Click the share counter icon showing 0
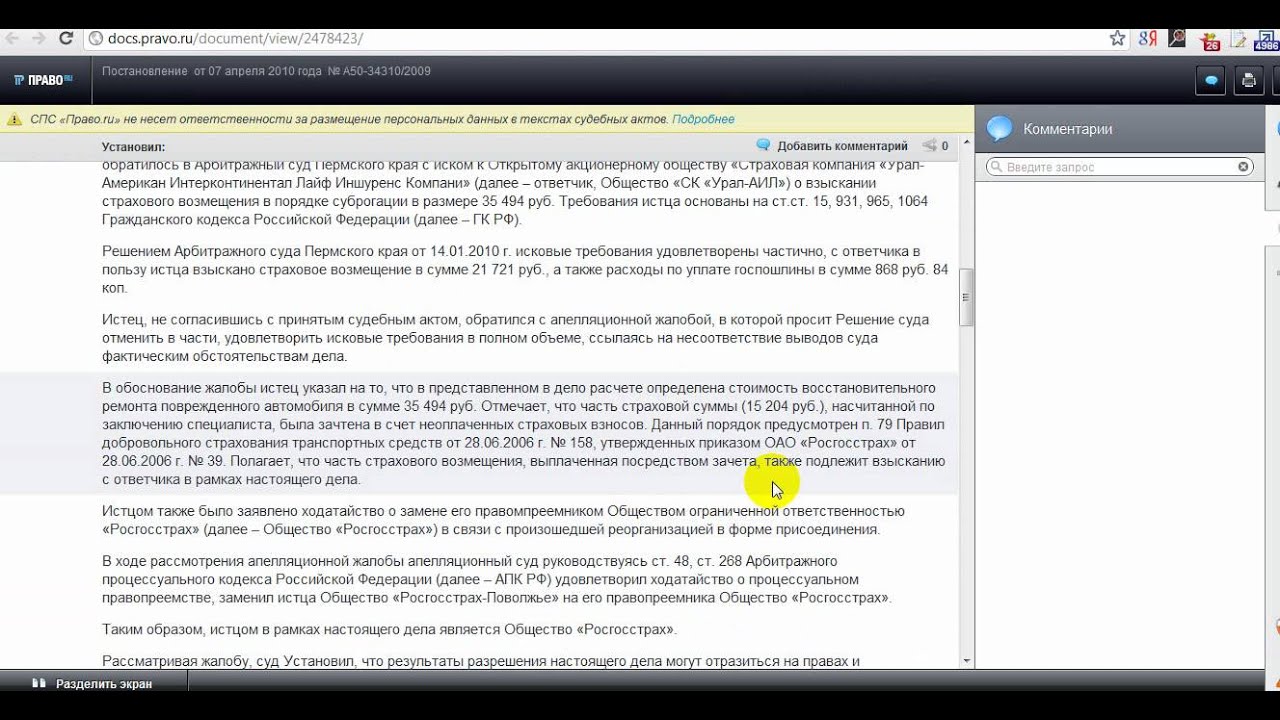 click(935, 146)
